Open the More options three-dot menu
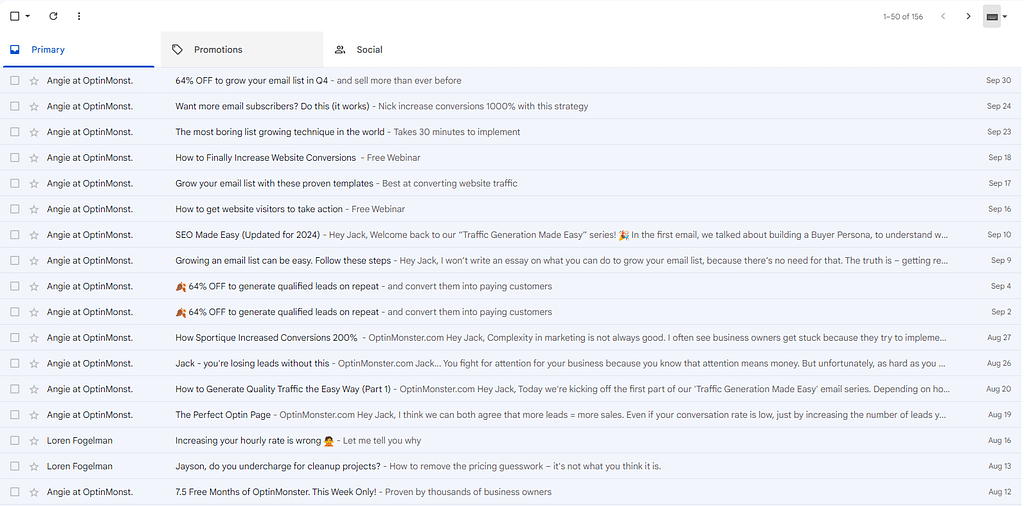Viewport: 1024px width, 506px height. pos(79,16)
